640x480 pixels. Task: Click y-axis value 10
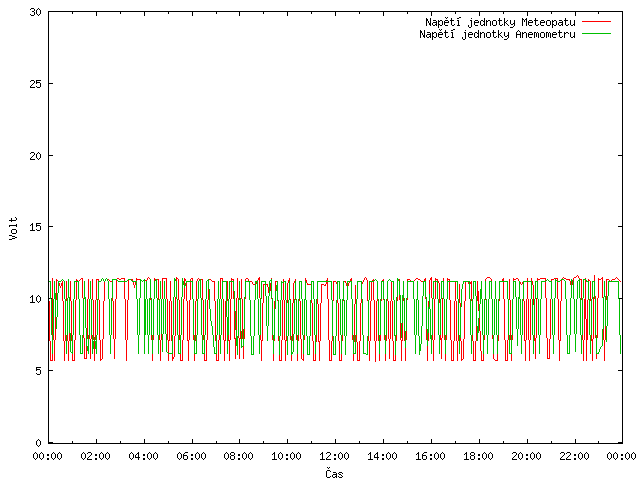36,299
